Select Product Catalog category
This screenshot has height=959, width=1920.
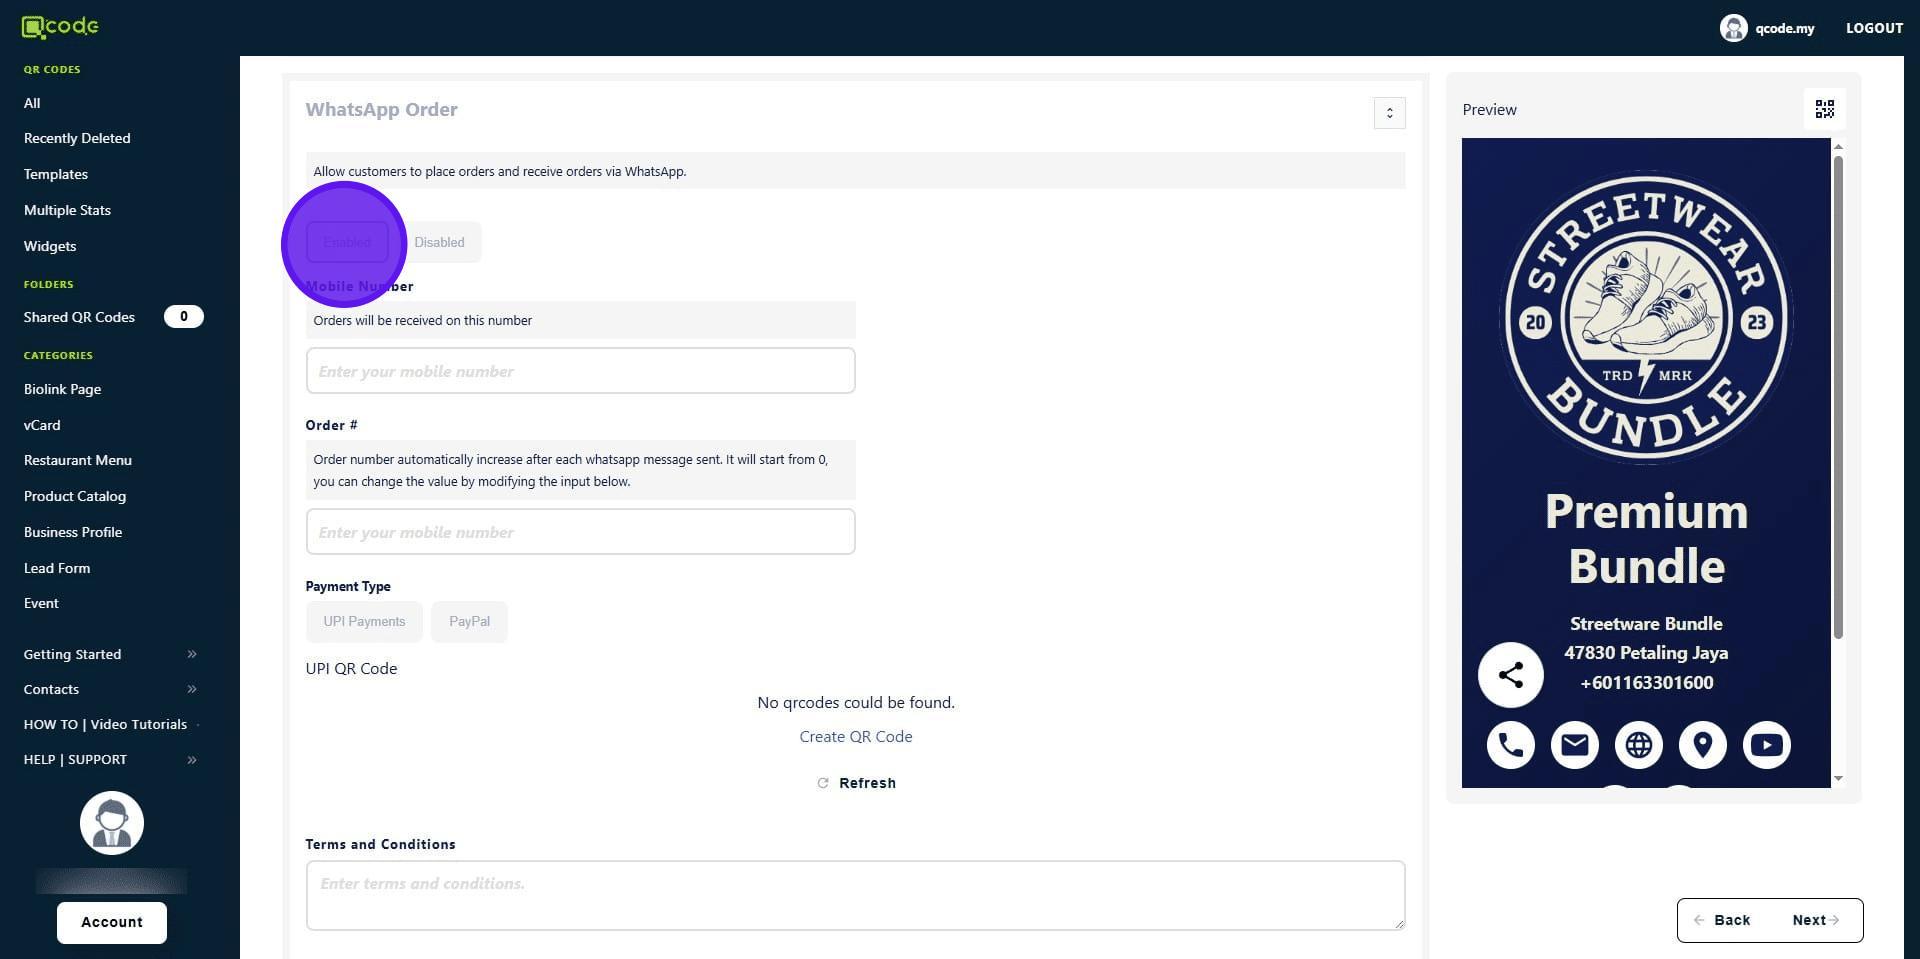75,496
